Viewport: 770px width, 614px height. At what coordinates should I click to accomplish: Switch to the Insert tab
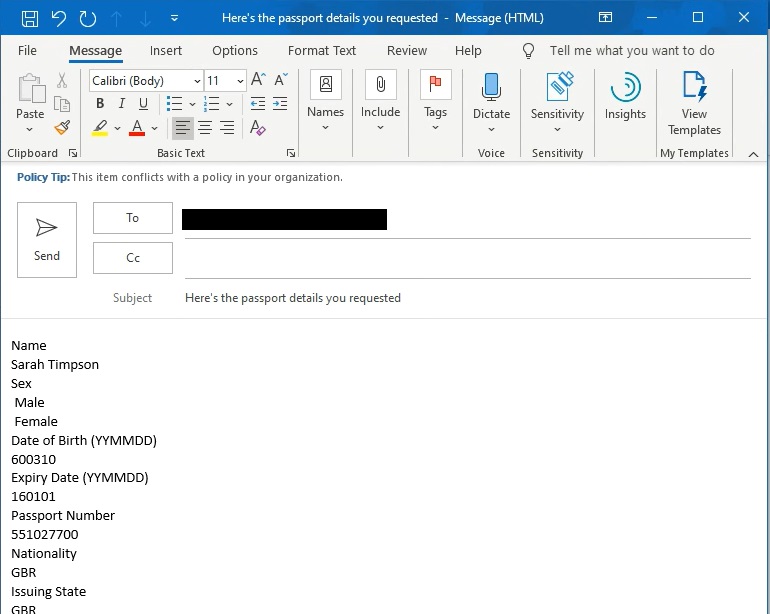166,51
